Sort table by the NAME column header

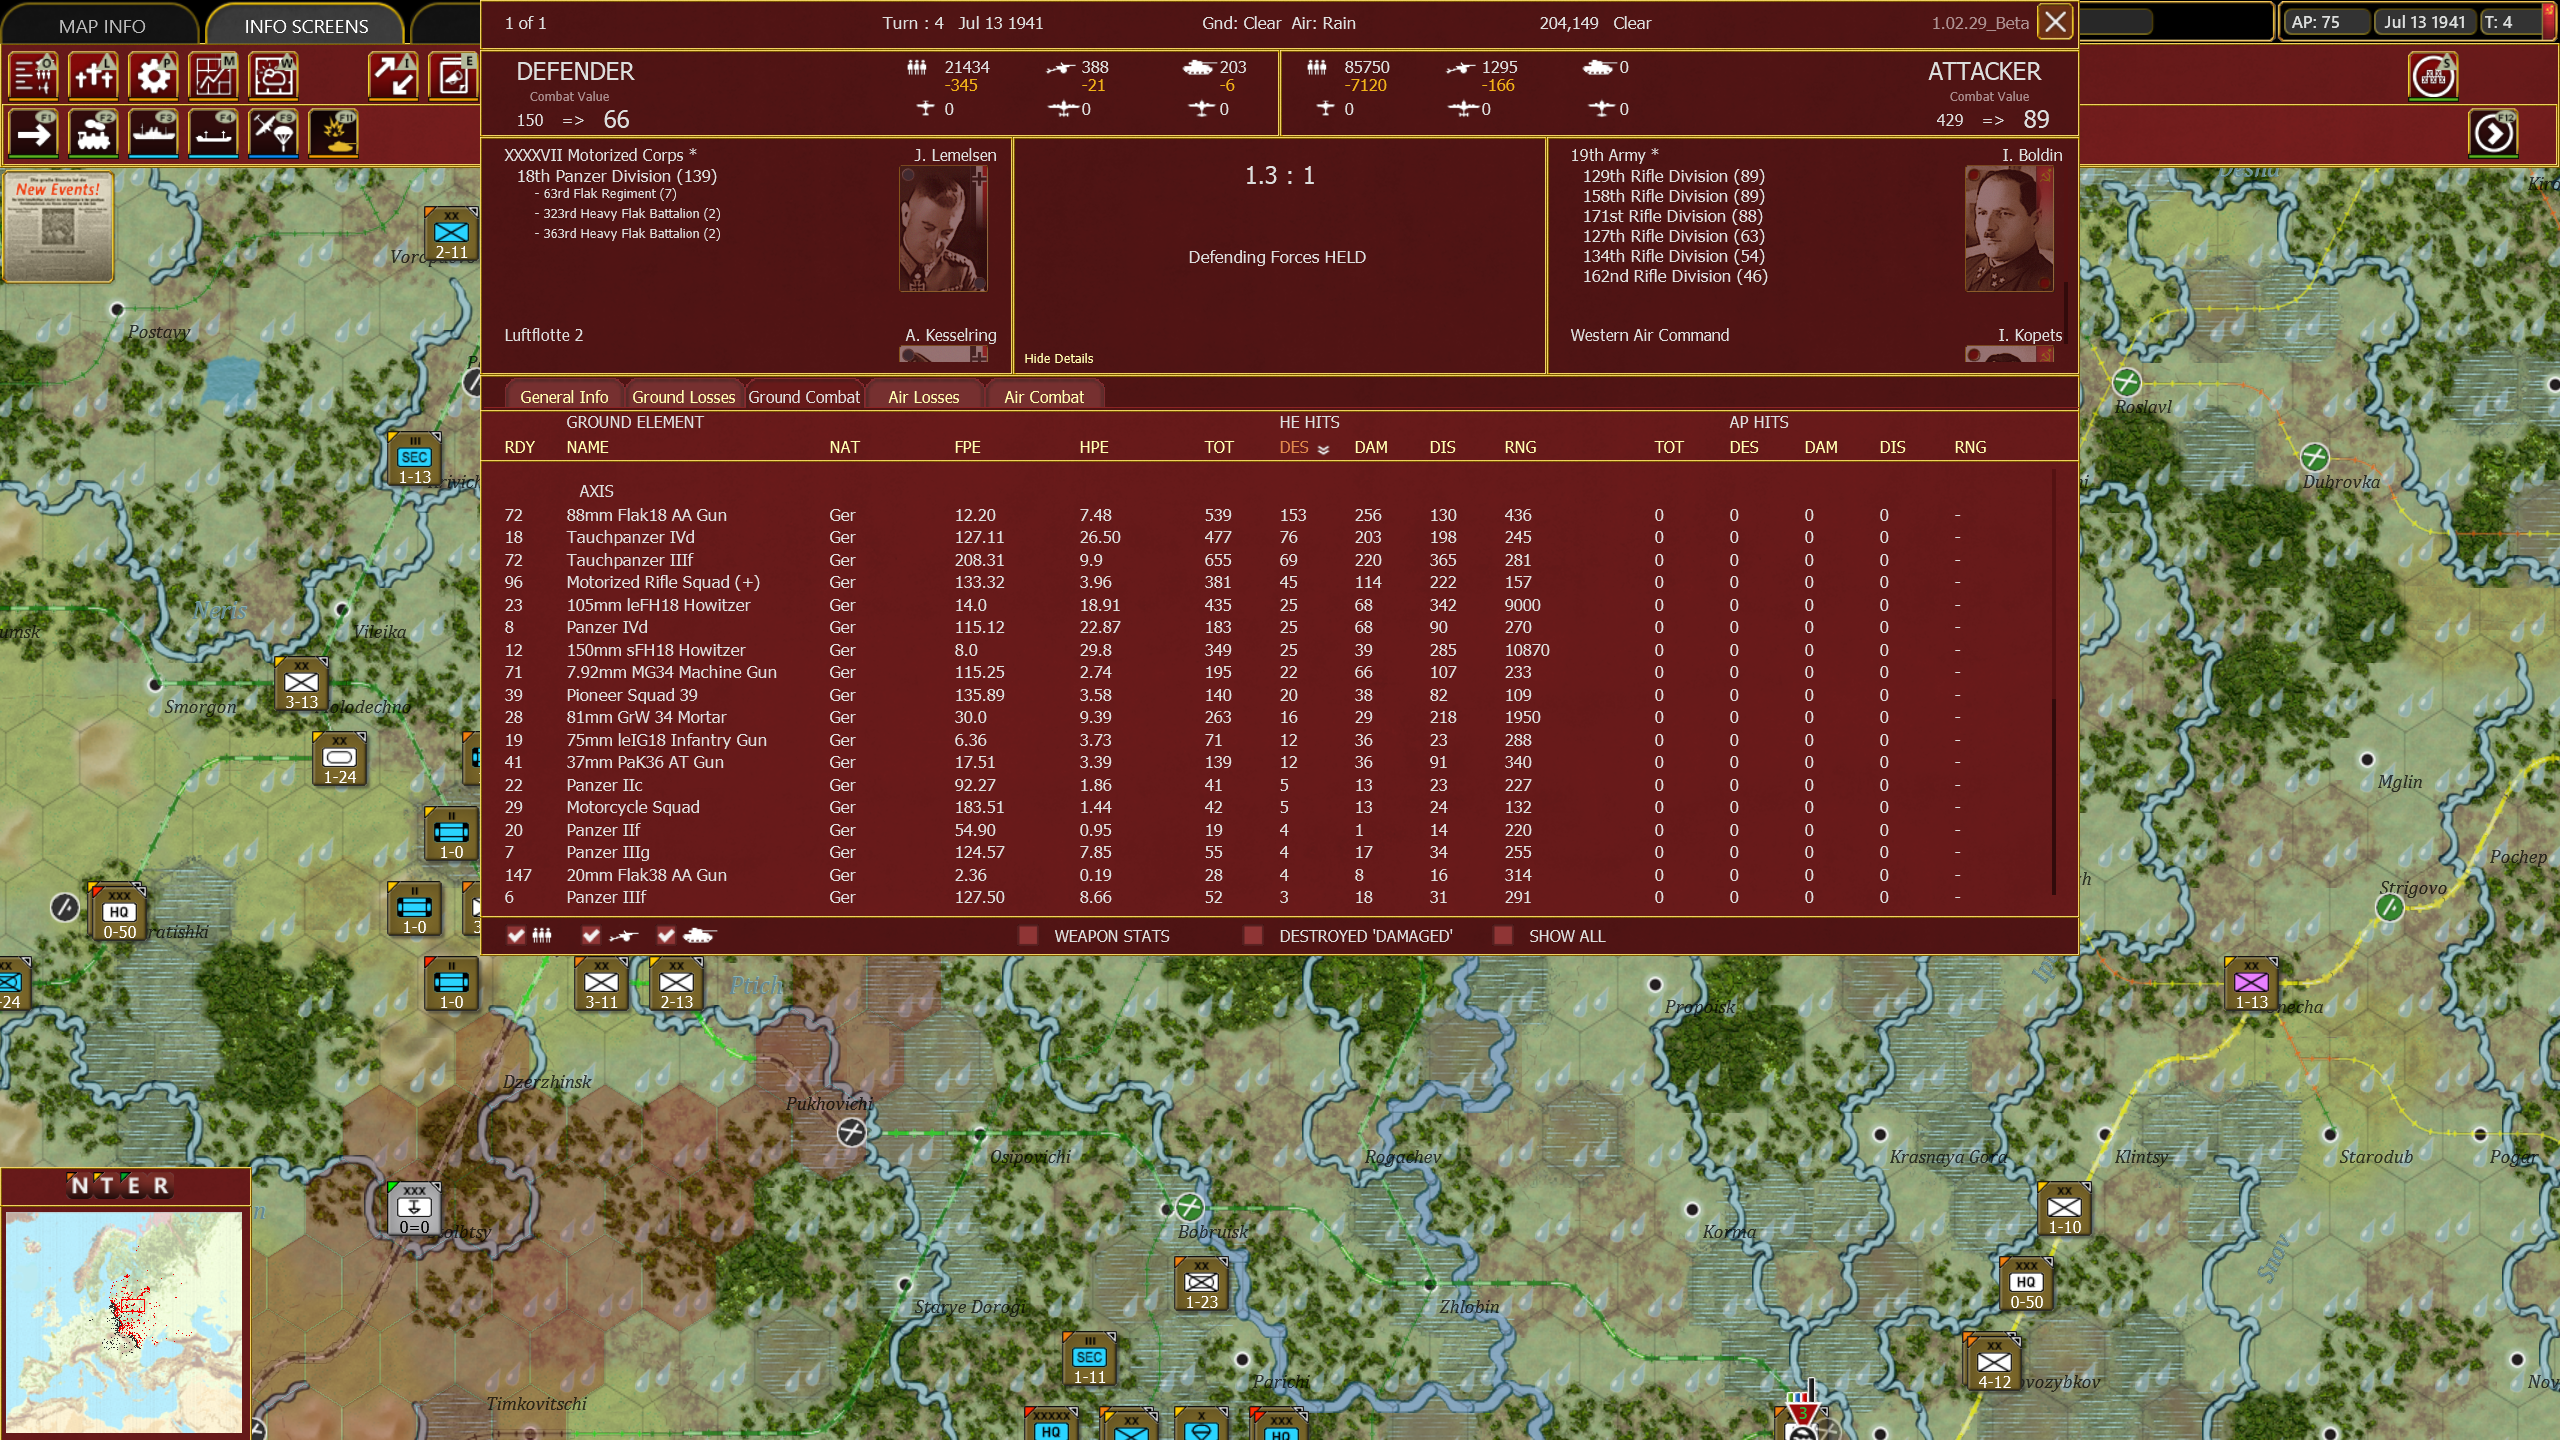click(x=587, y=447)
